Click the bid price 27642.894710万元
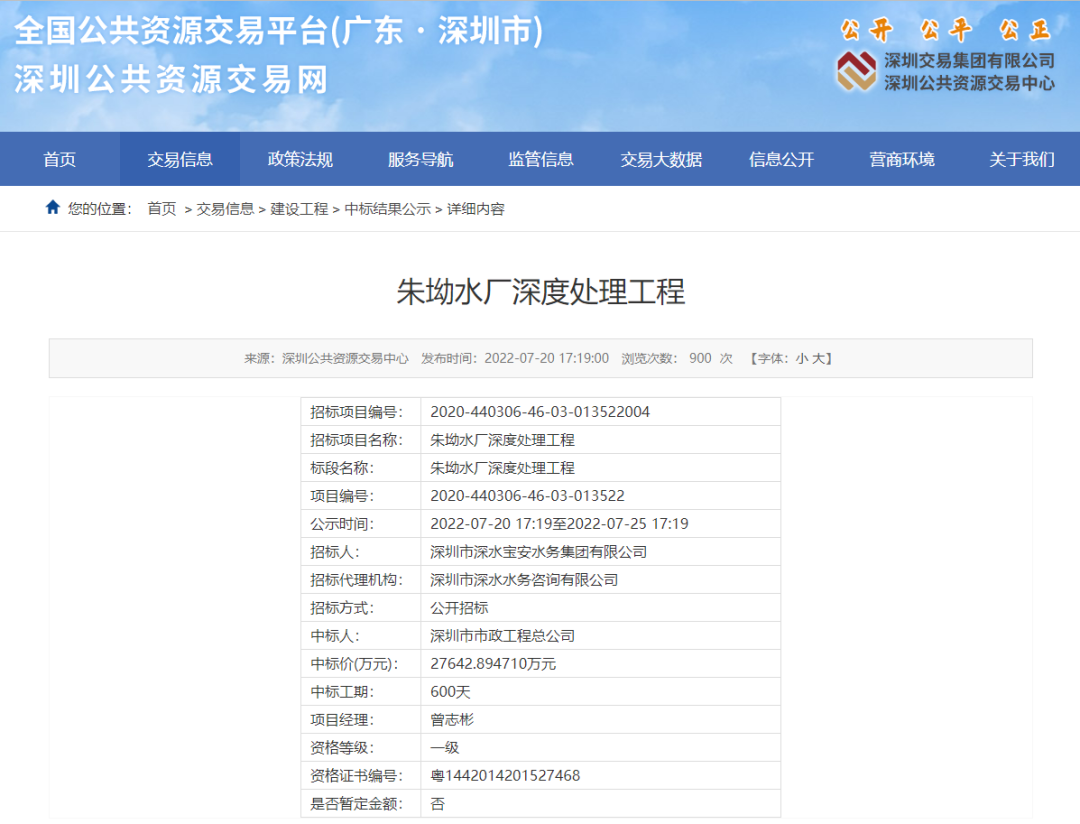 point(493,663)
